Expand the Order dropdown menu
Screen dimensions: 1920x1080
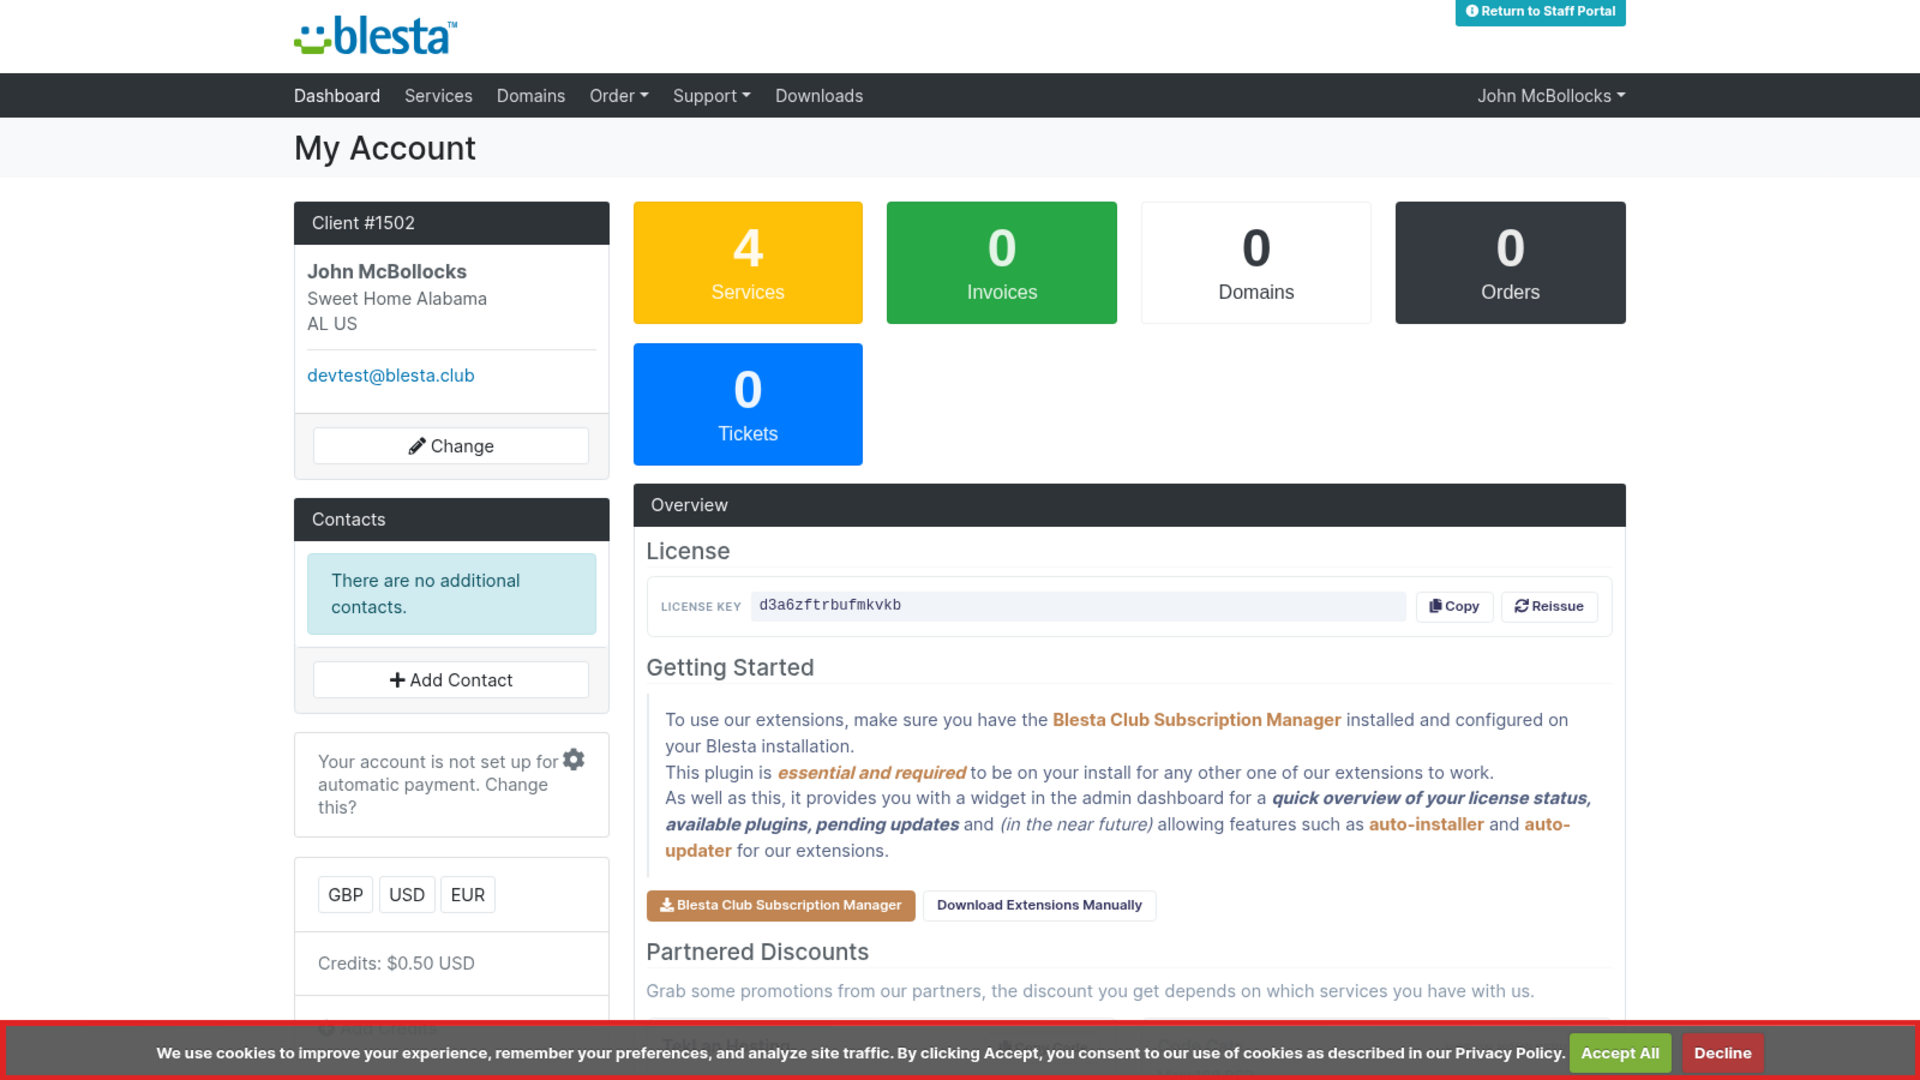coord(619,96)
